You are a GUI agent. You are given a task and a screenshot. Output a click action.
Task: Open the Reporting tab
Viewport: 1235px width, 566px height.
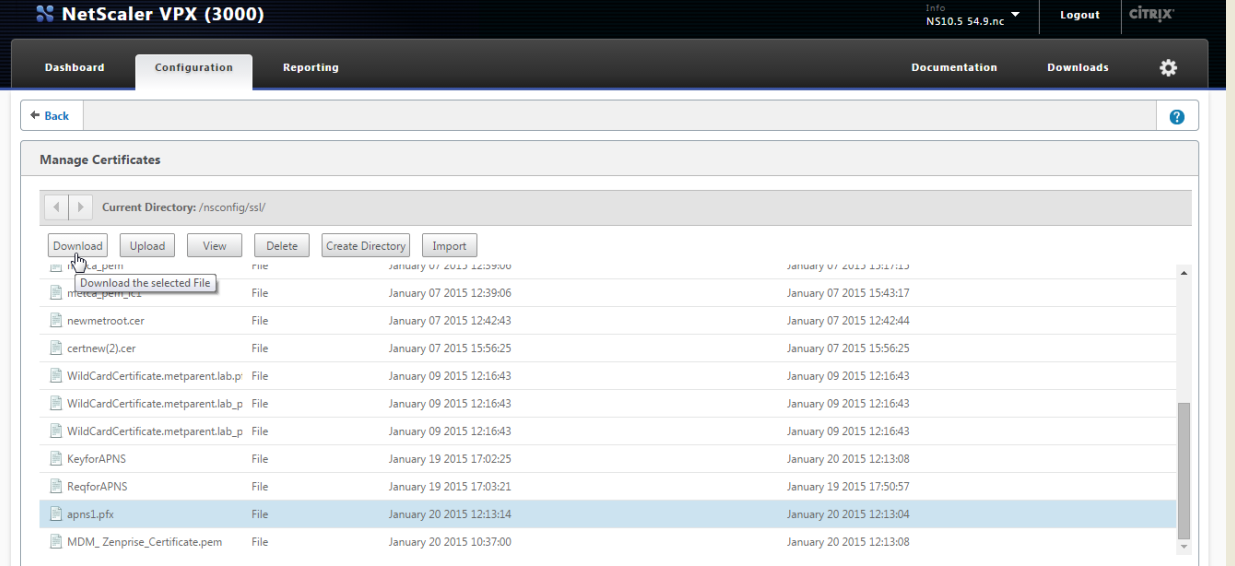310,68
